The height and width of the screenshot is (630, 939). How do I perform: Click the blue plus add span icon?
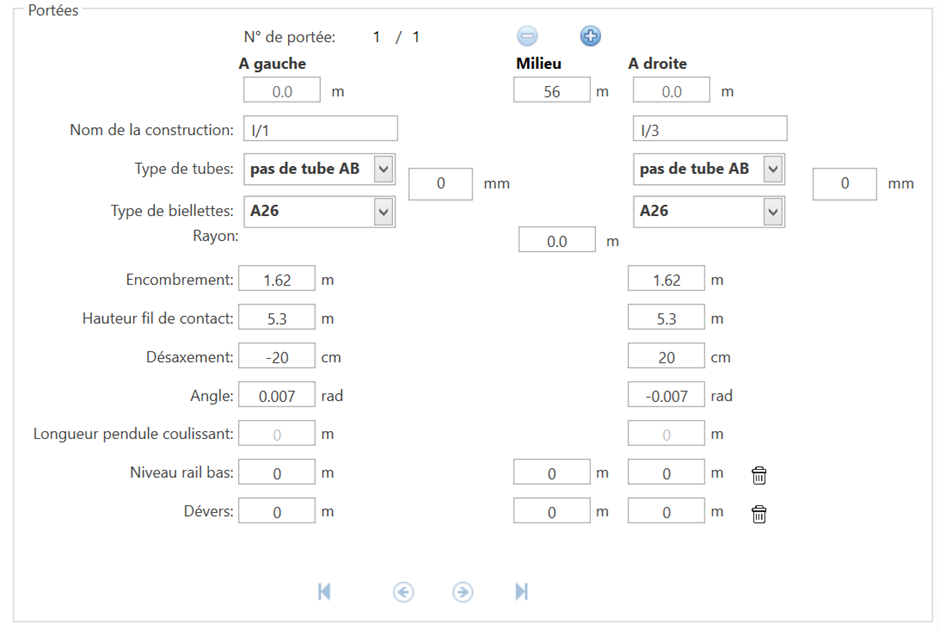tap(590, 37)
